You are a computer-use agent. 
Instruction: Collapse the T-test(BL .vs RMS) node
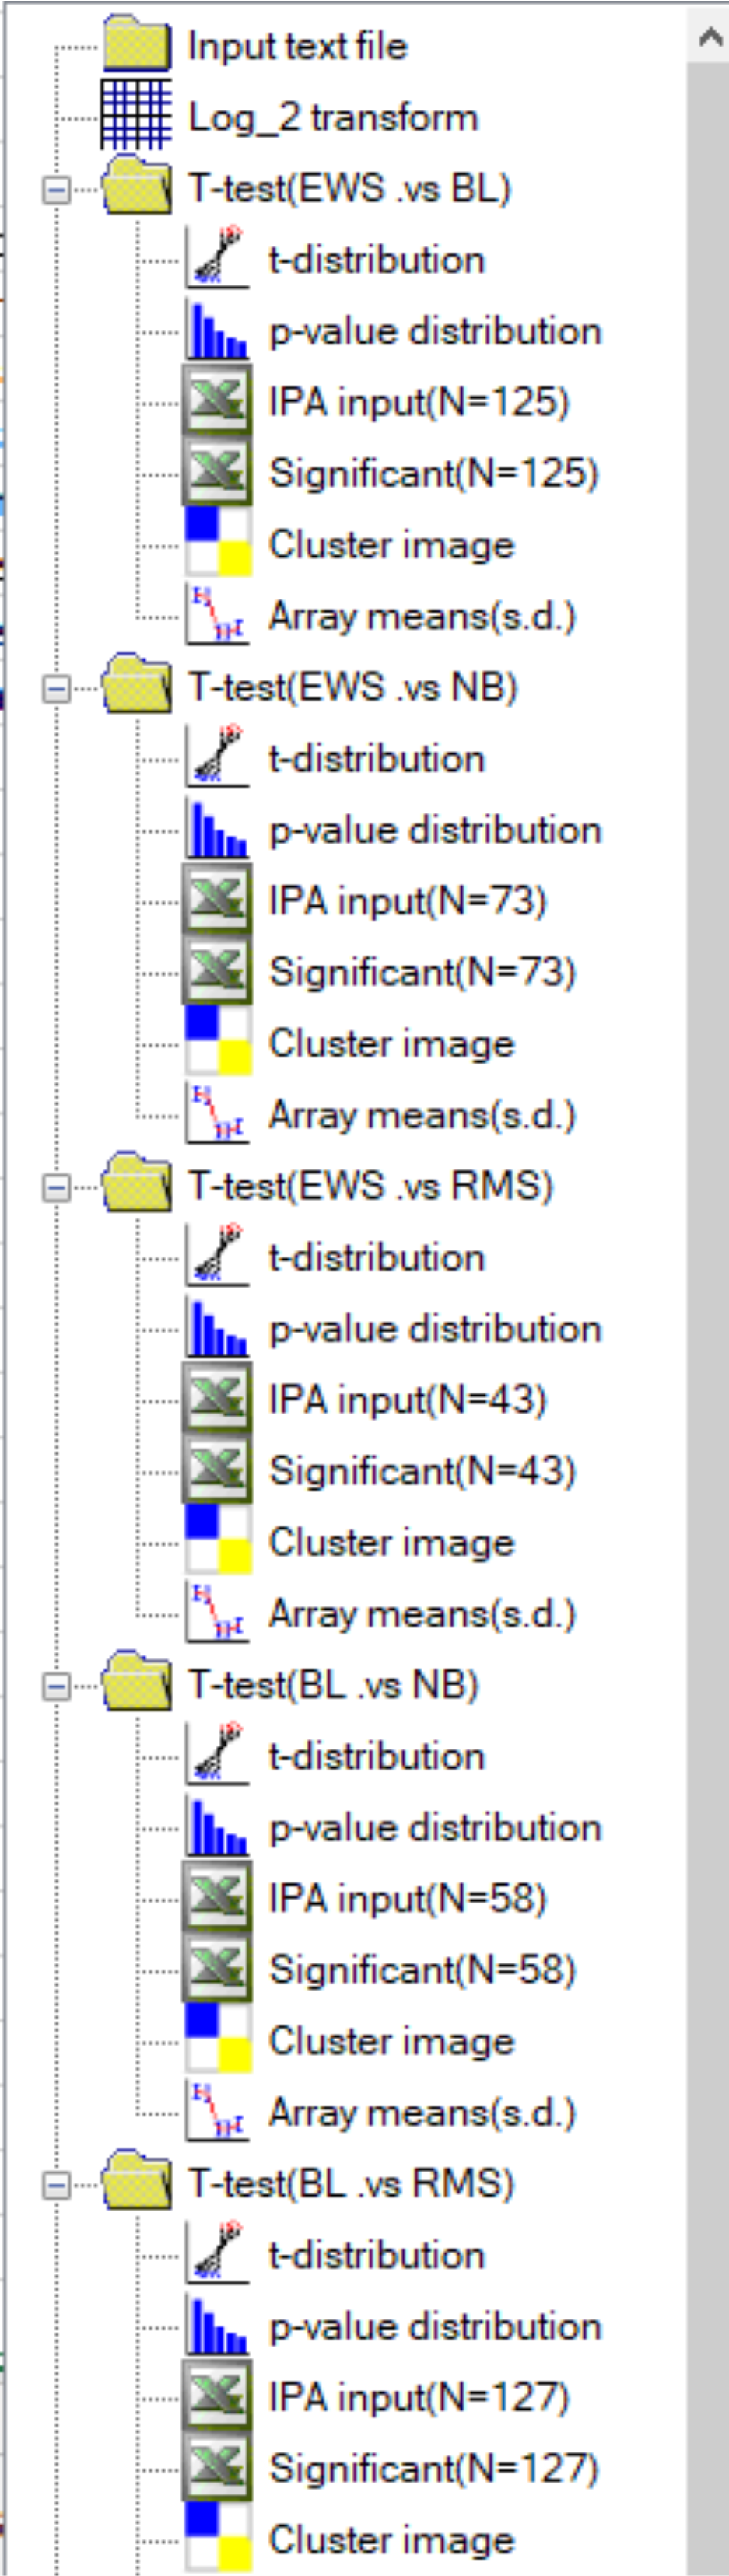(57, 2183)
